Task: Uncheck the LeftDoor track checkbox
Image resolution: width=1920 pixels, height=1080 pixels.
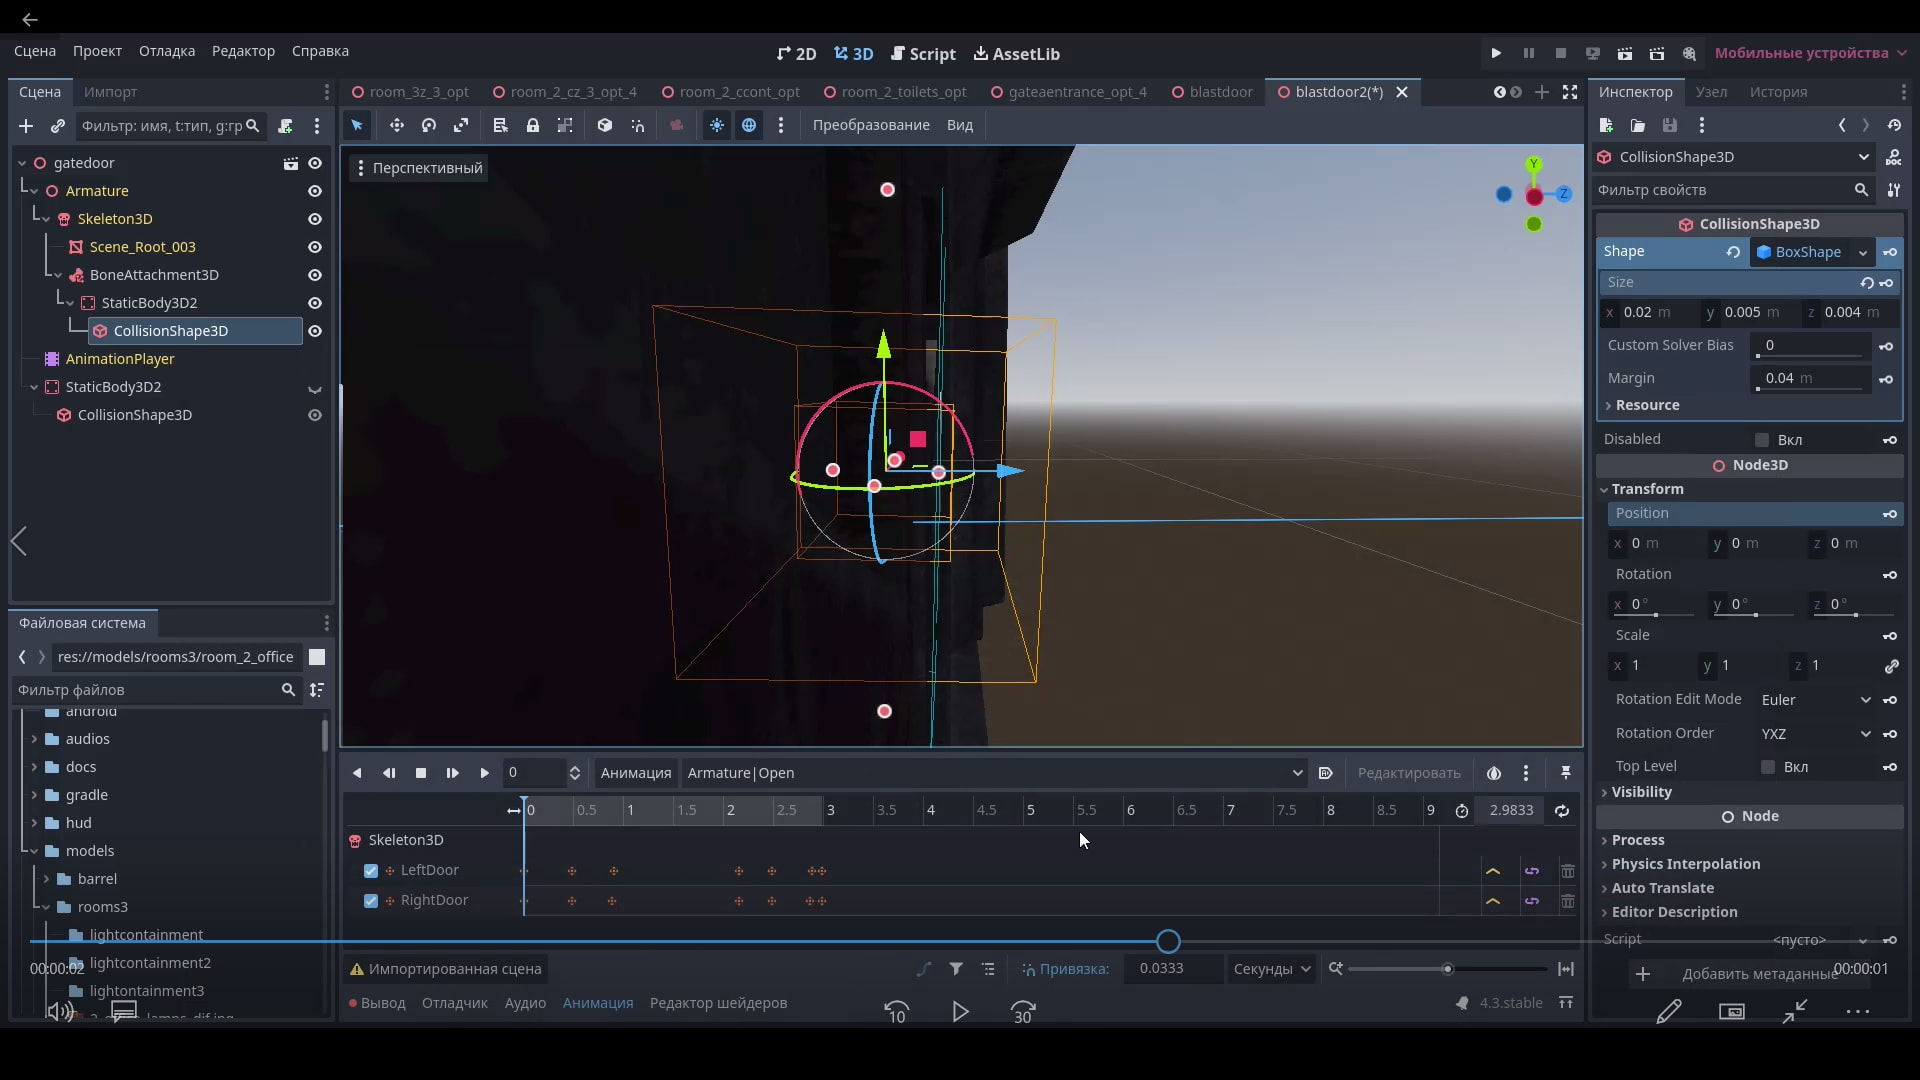Action: click(371, 871)
